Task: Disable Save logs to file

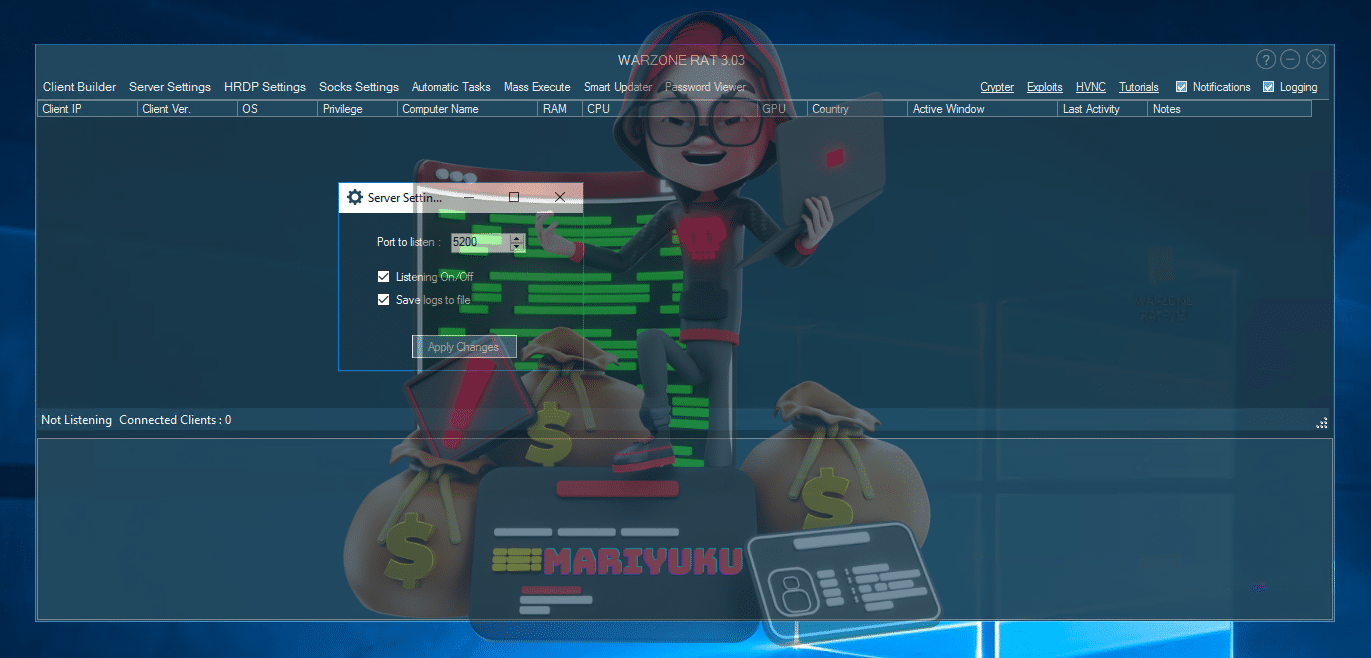Action: tap(383, 300)
